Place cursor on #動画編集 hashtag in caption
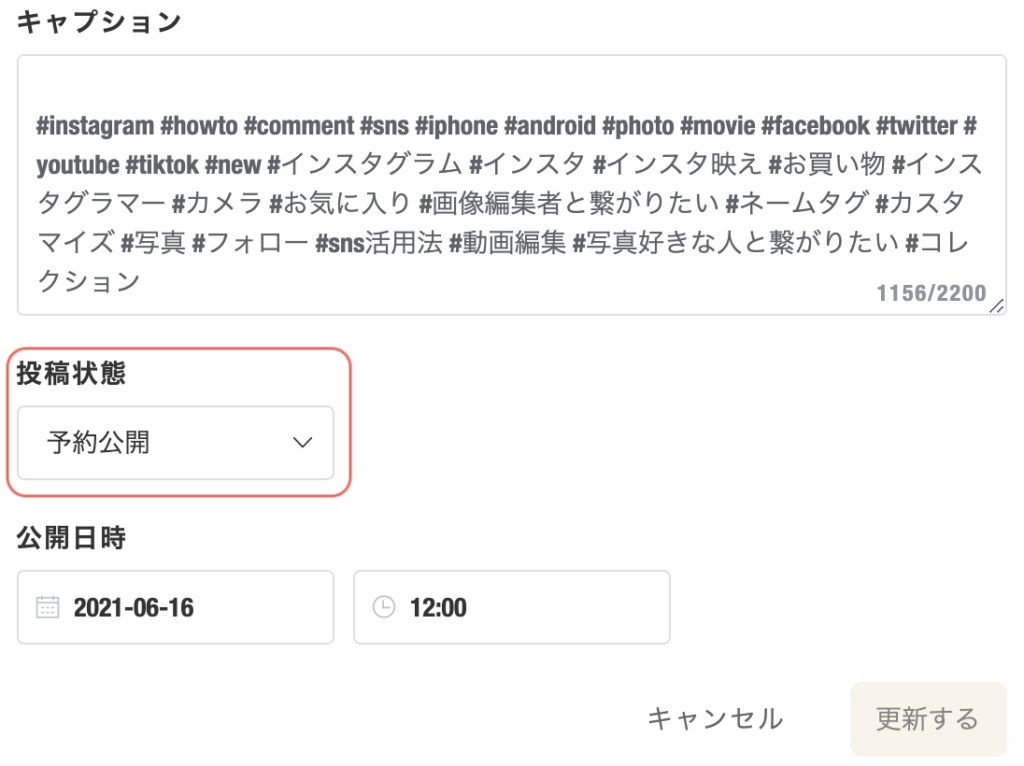Screen dimensions: 1024x766 point(507,243)
